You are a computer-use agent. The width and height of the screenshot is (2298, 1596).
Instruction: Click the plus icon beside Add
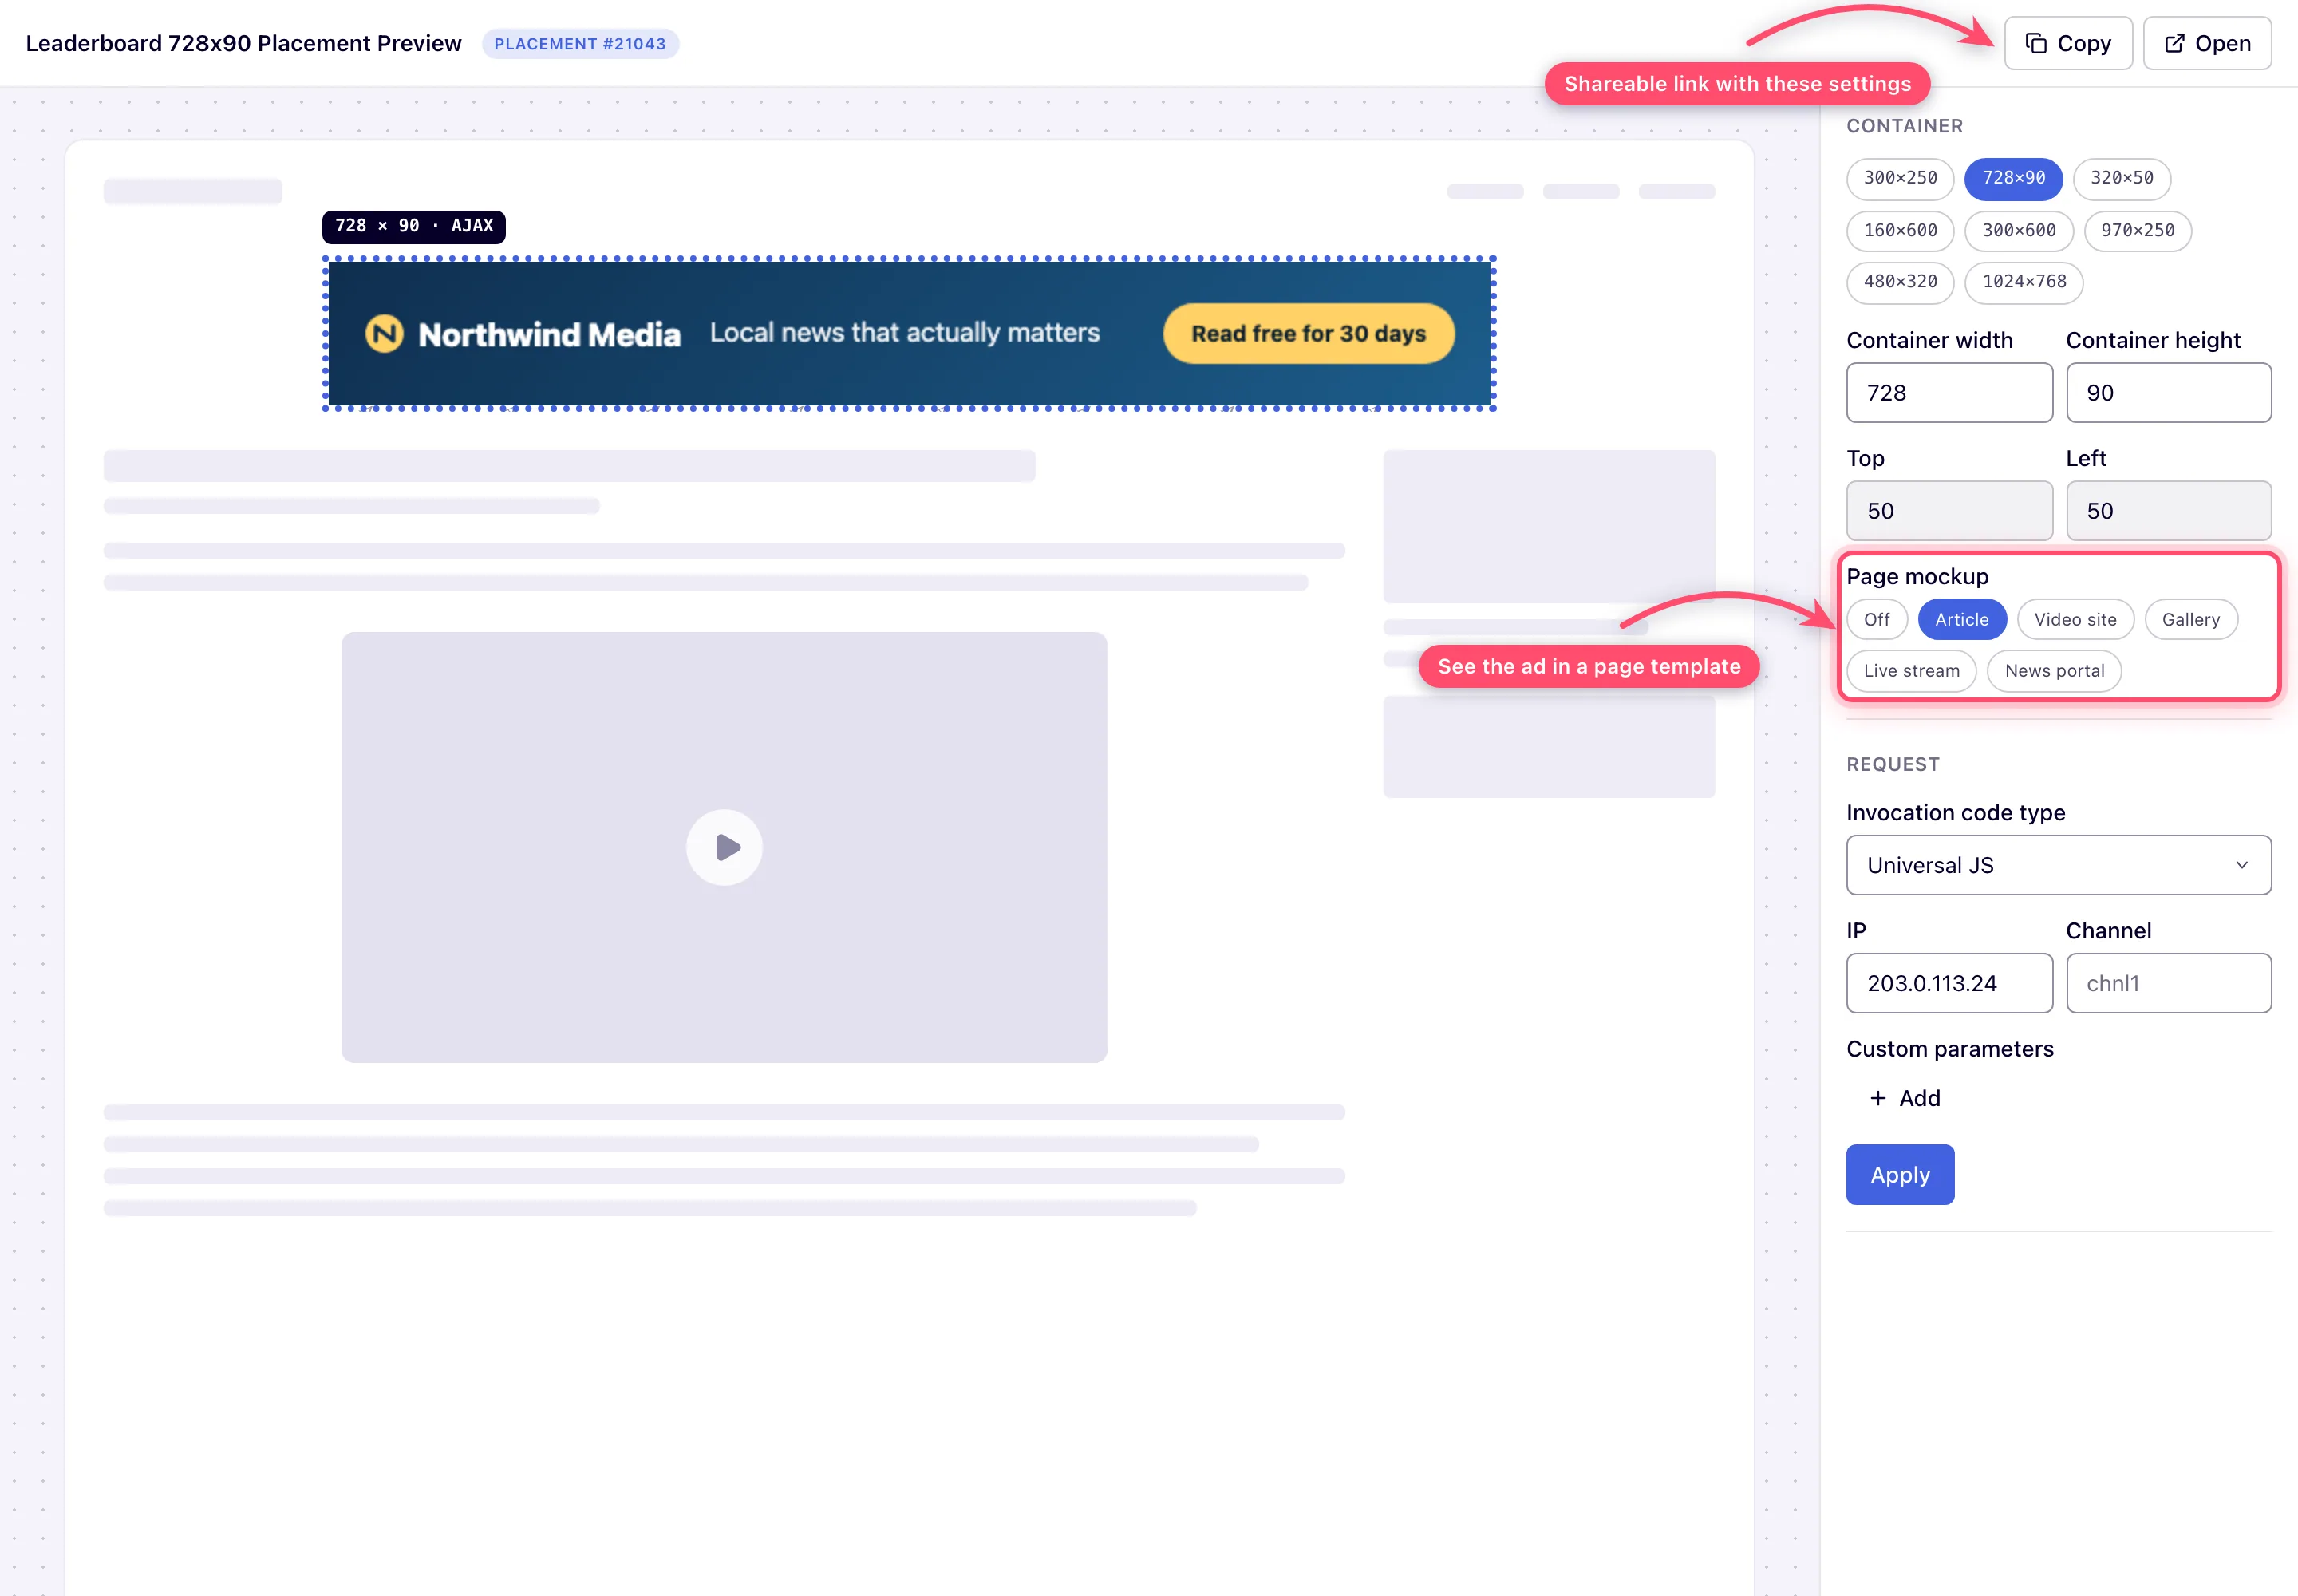pyautogui.click(x=1878, y=1098)
